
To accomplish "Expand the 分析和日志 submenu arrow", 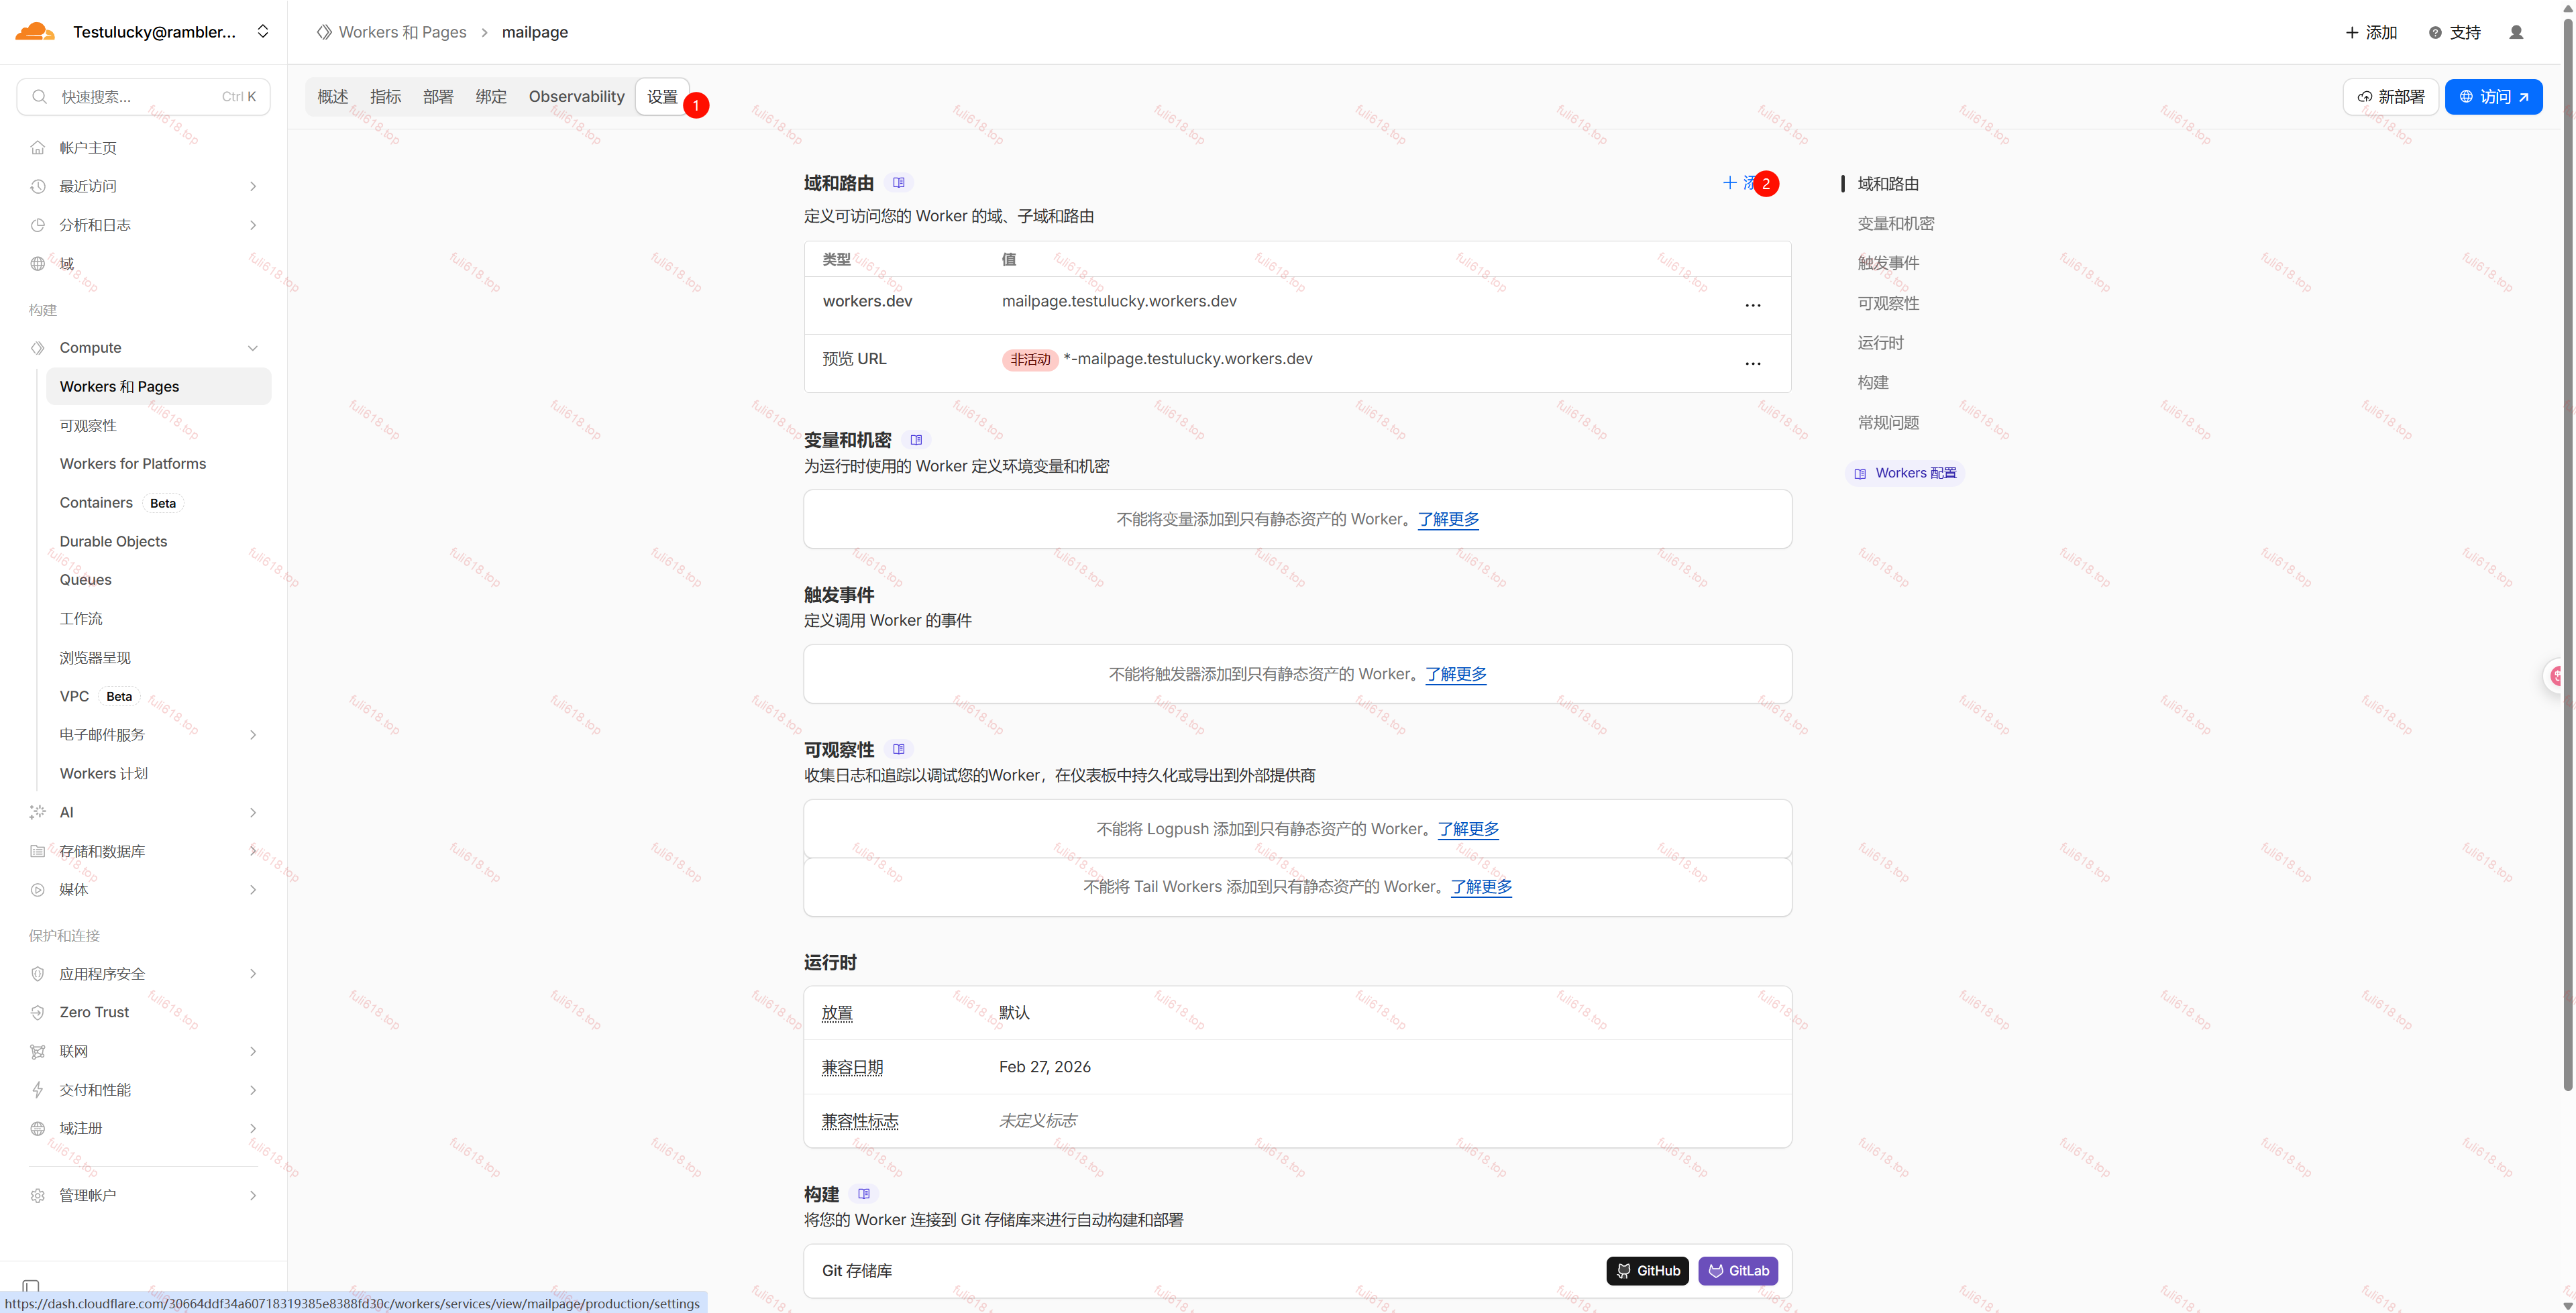I will (253, 225).
